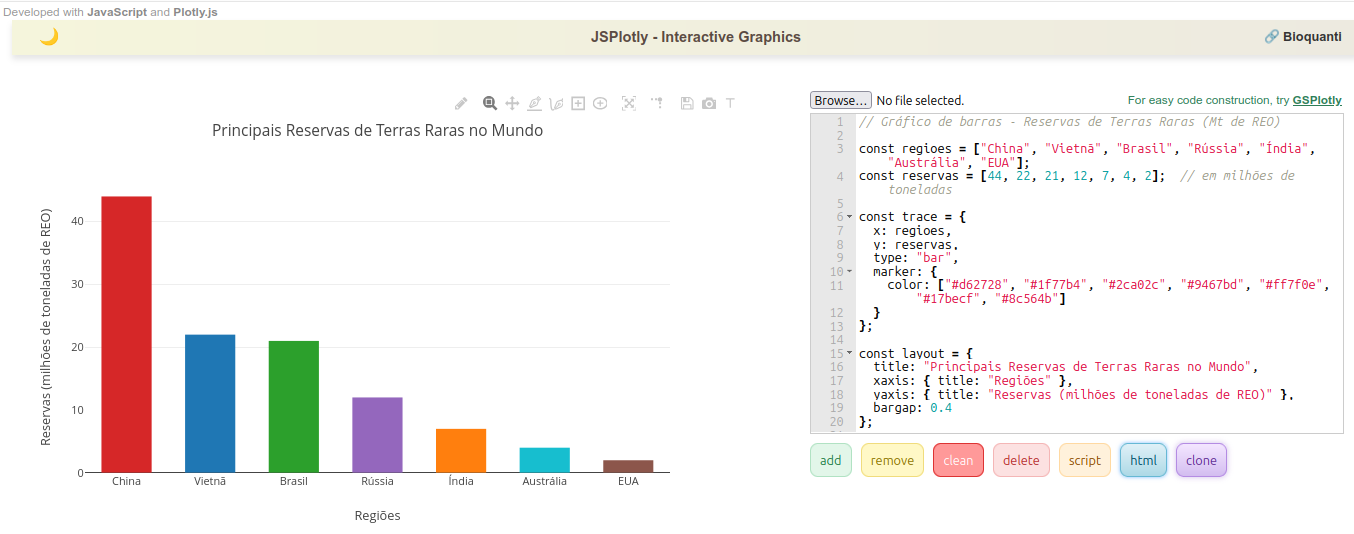Viewport: 1354px width, 534px height.
Task: Click the pencil edit icon above chart
Action: (461, 103)
